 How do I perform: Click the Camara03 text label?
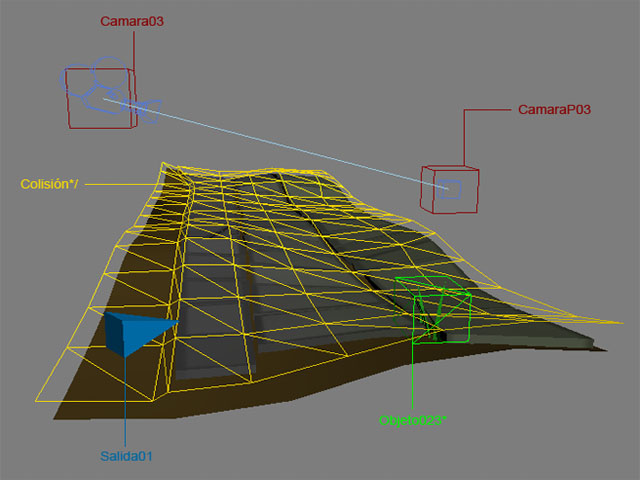coord(131,20)
